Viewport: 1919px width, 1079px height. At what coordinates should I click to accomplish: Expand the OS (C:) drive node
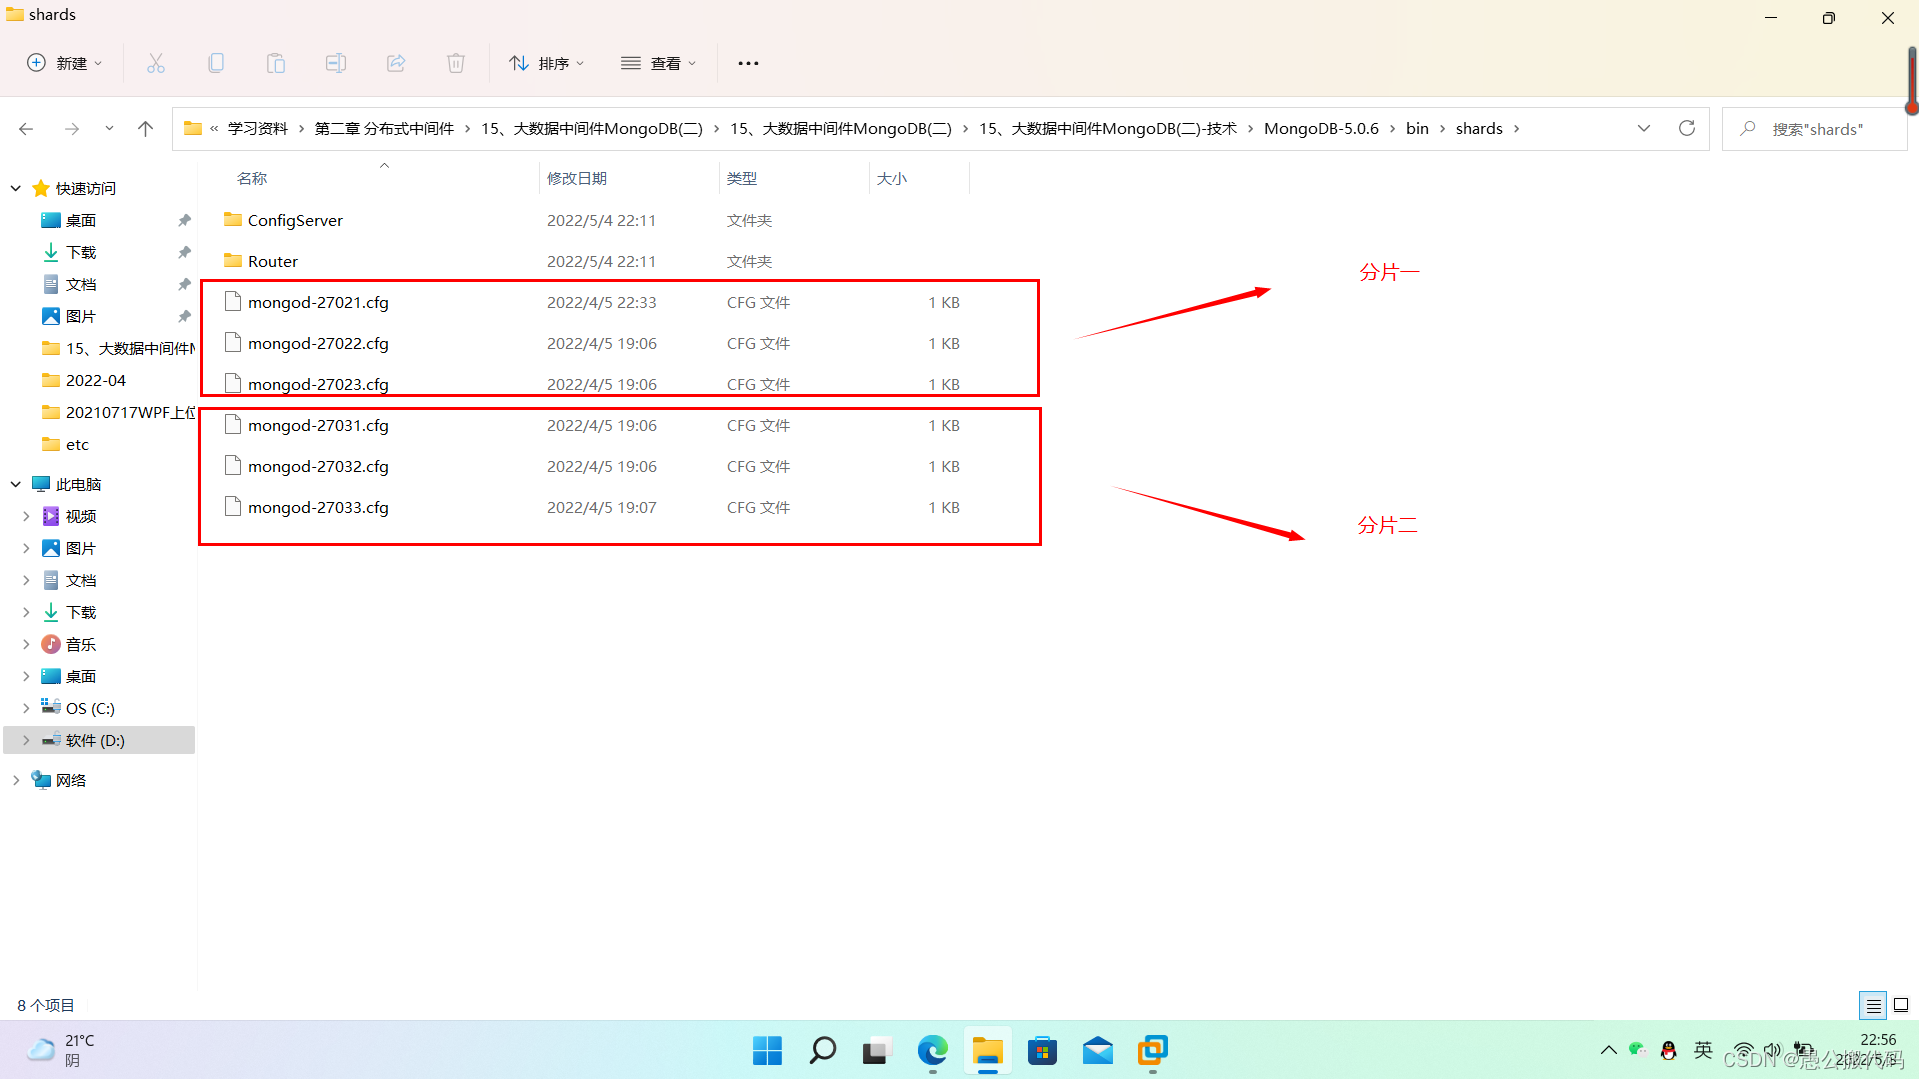click(26, 708)
